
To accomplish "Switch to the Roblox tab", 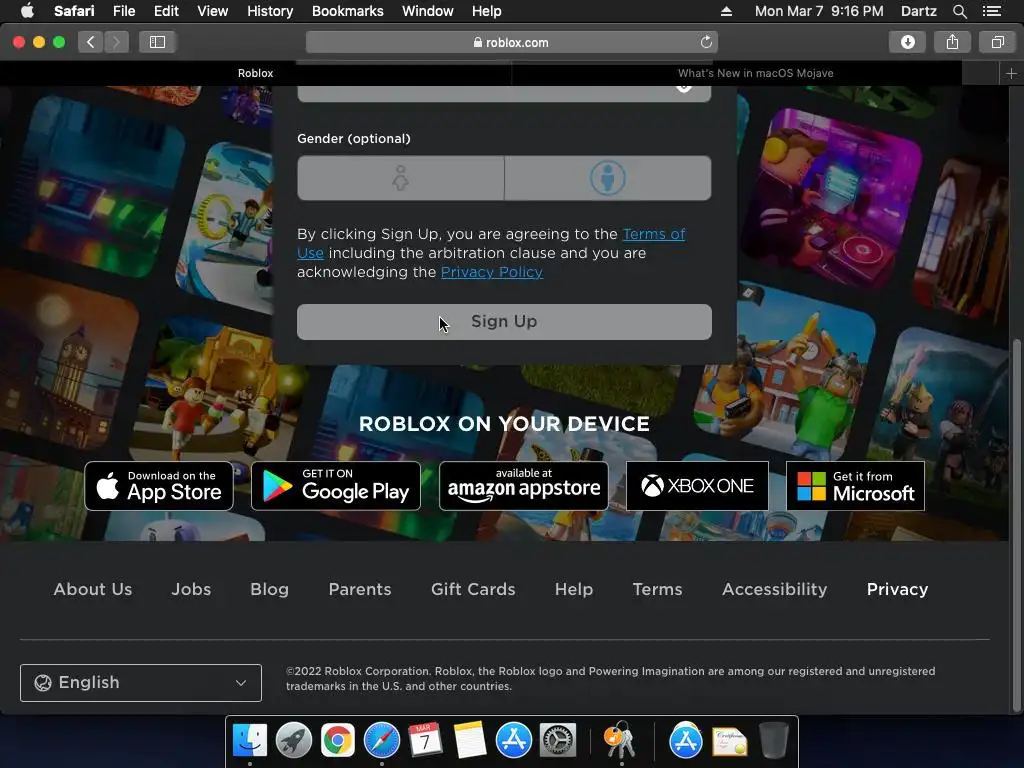I will [x=255, y=74].
